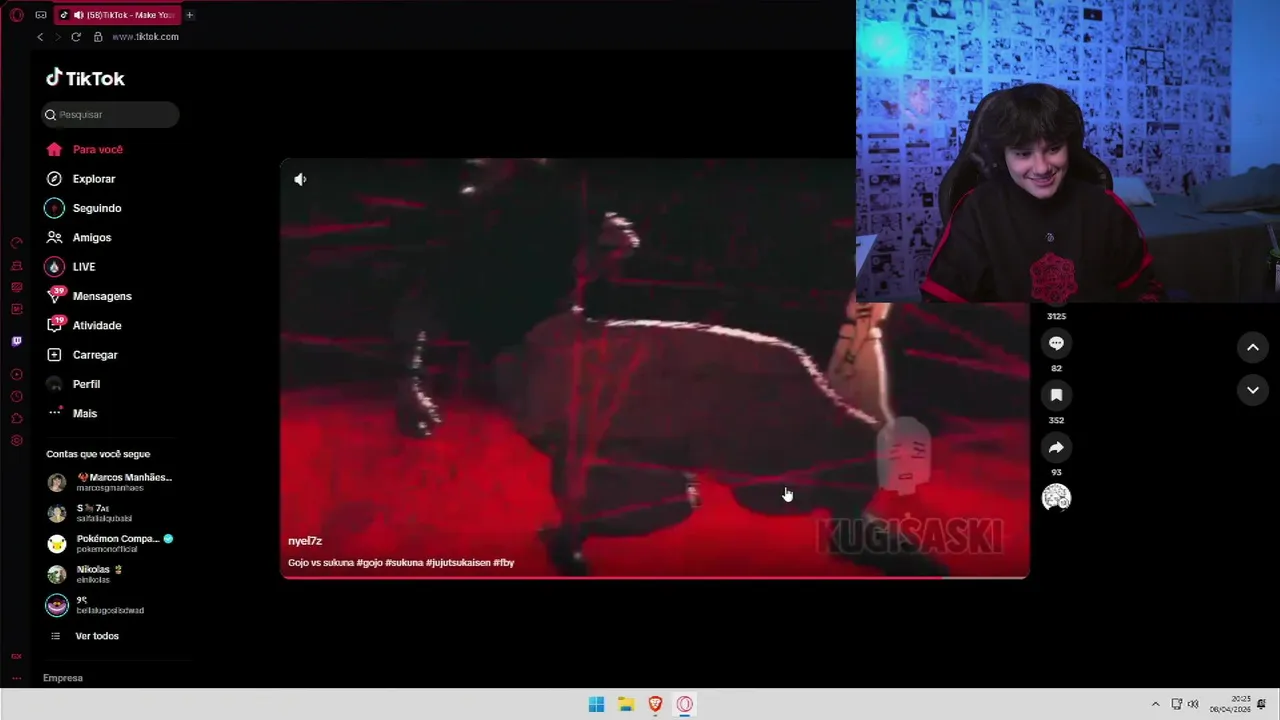Click the #jujutsukaisen hashtag

click(x=458, y=563)
